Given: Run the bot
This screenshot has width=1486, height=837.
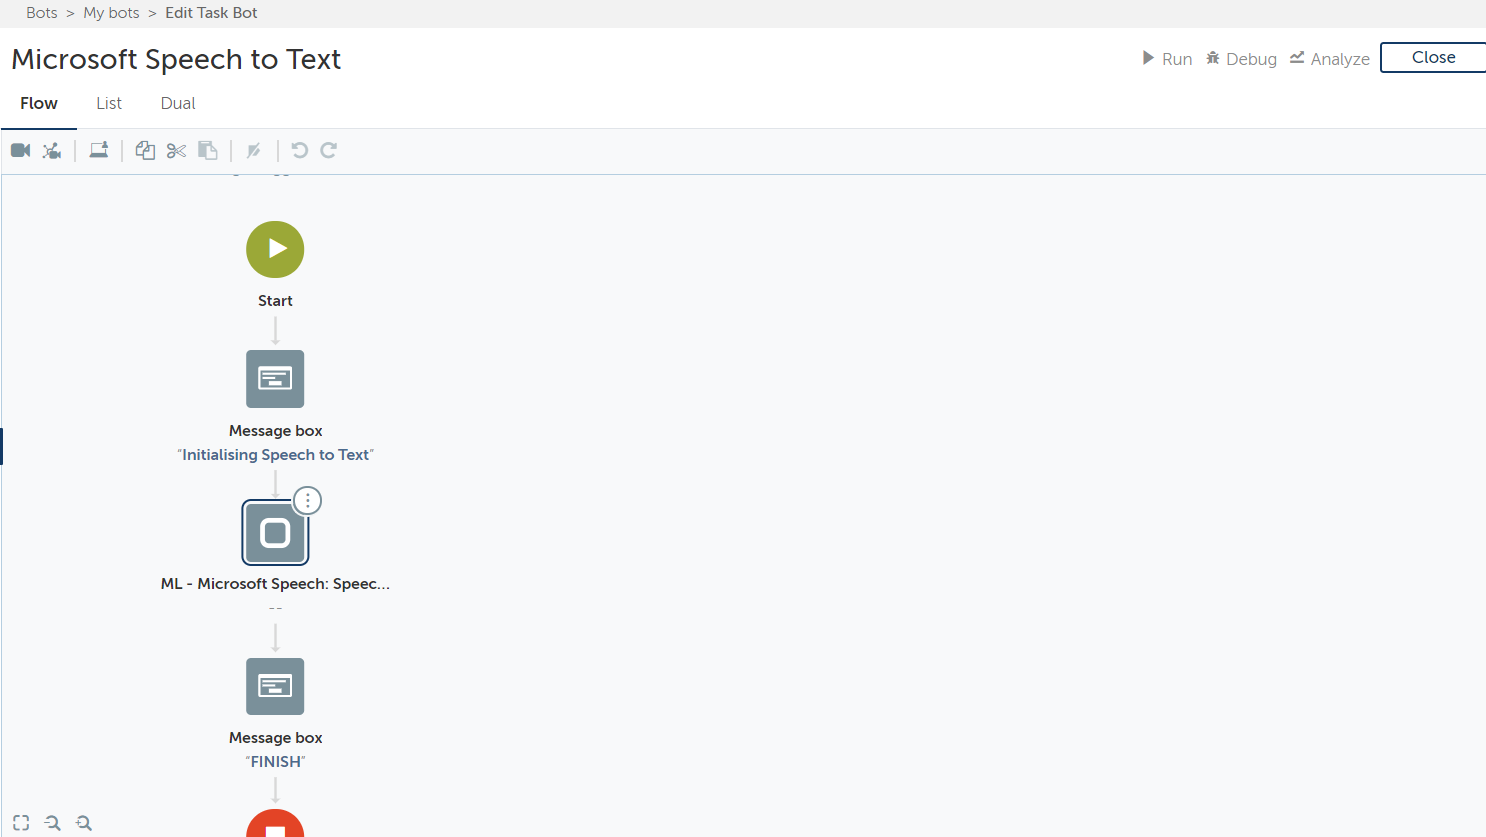Looking at the screenshot, I should point(1167,58).
